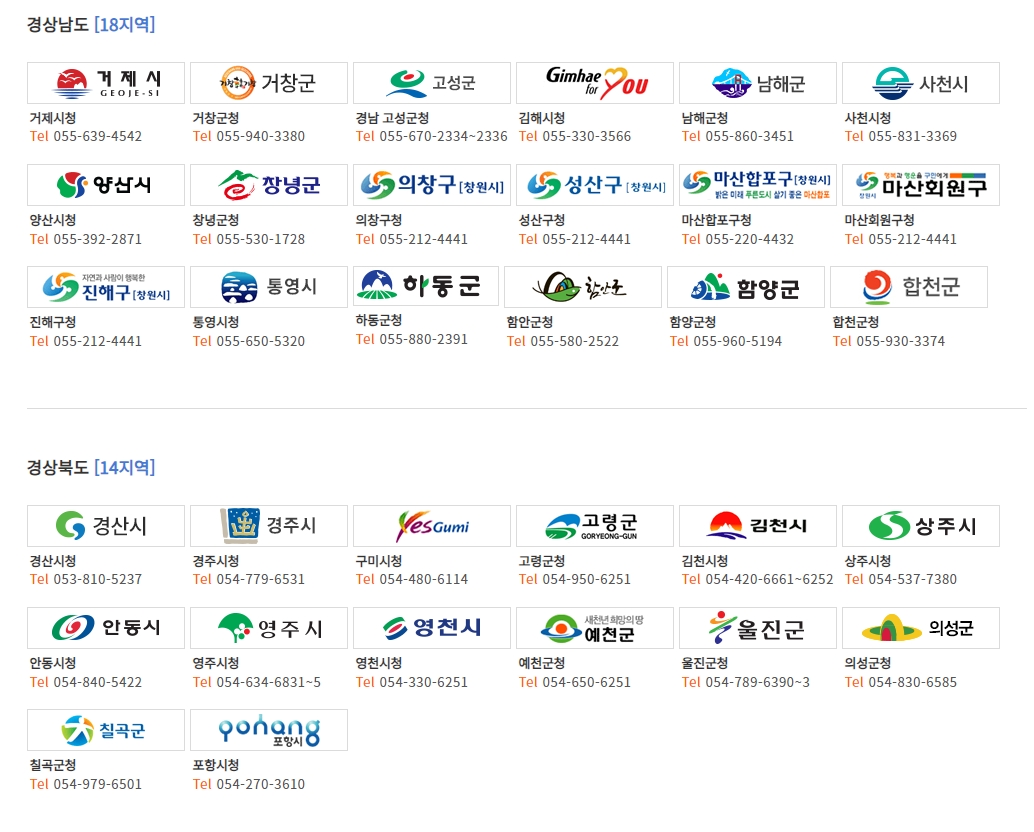
Task: Click the 경상남도 18지역 heading
Action: (x=91, y=24)
